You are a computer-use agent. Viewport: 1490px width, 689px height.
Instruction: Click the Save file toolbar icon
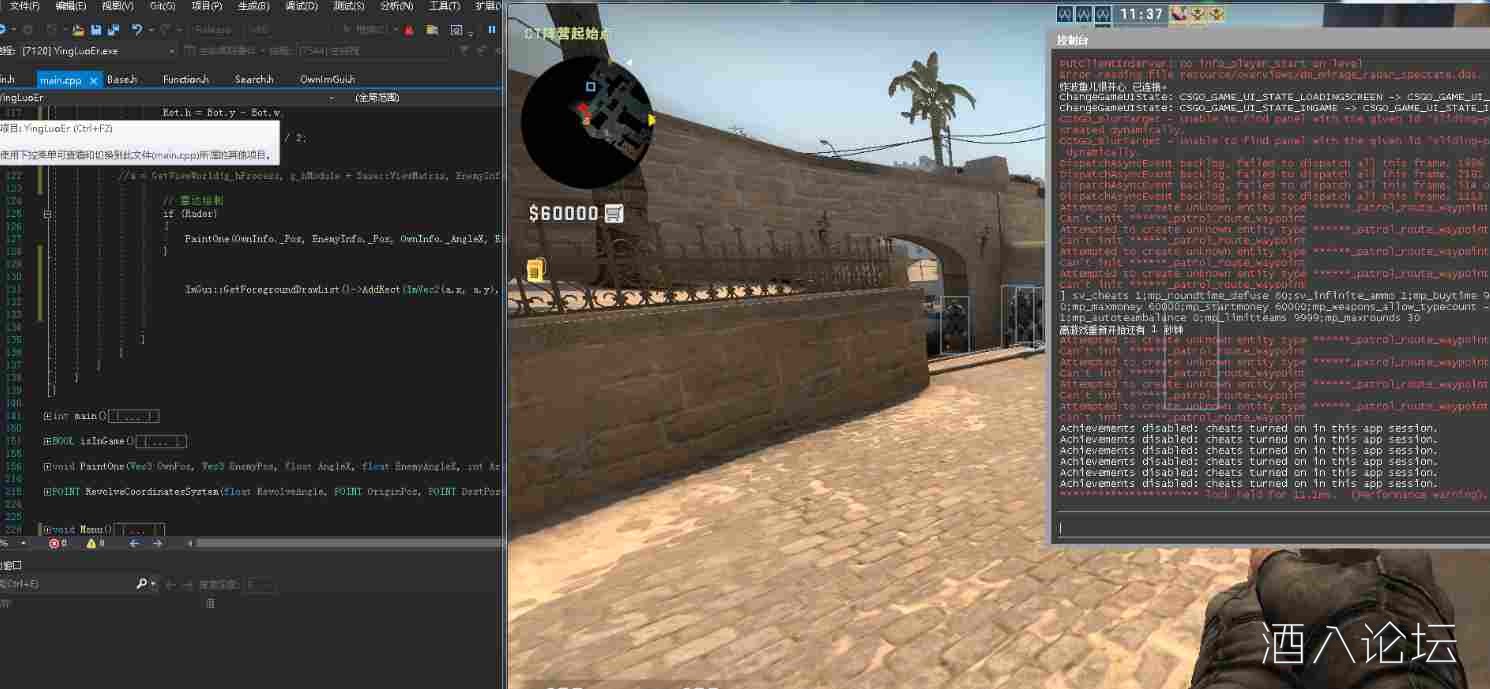coord(95,30)
